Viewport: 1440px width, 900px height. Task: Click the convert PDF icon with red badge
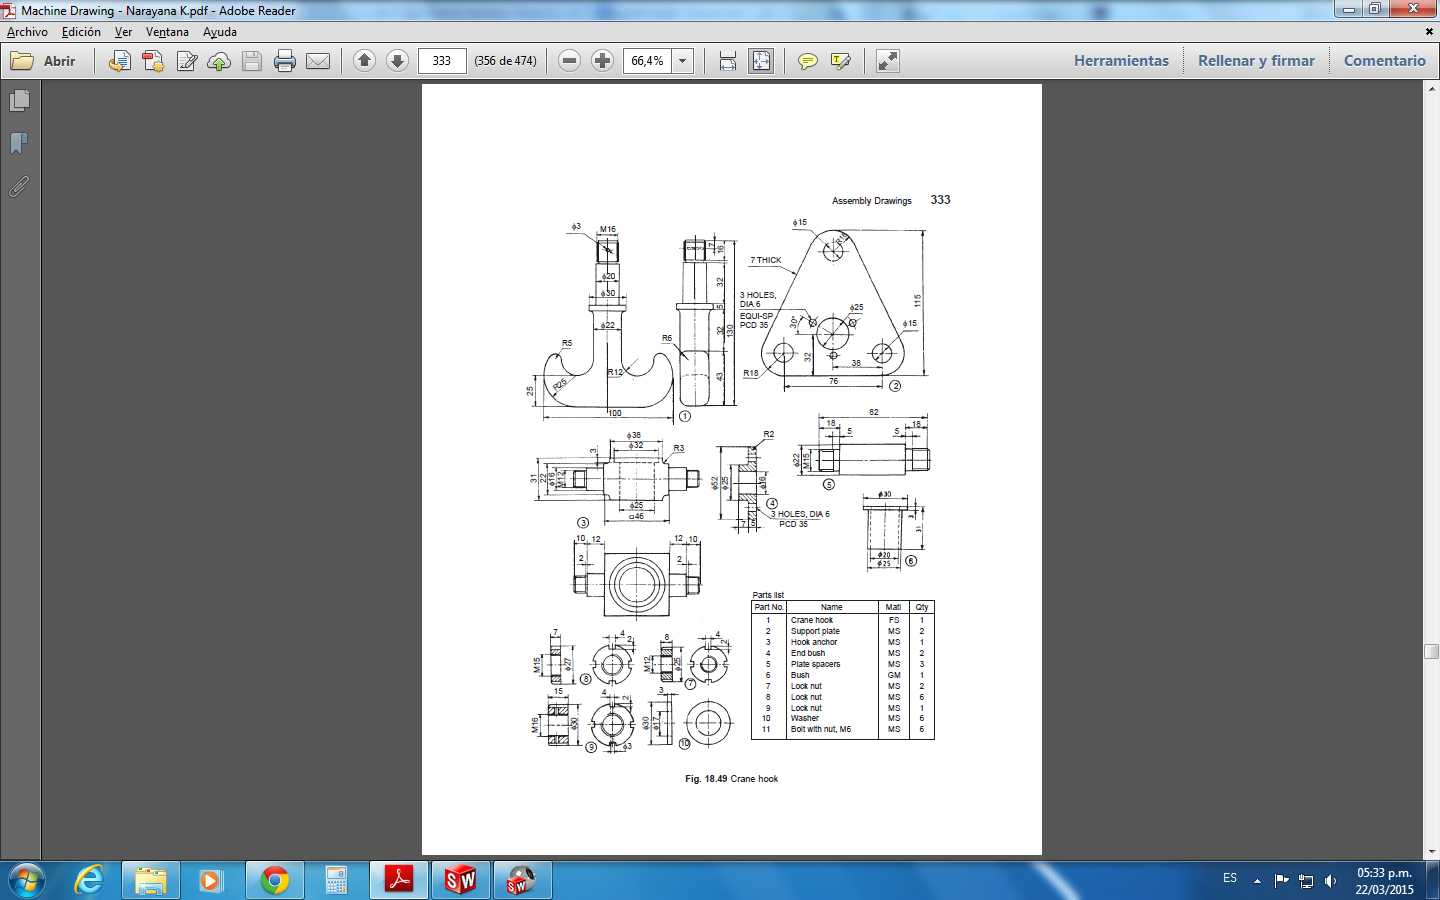[x=153, y=61]
